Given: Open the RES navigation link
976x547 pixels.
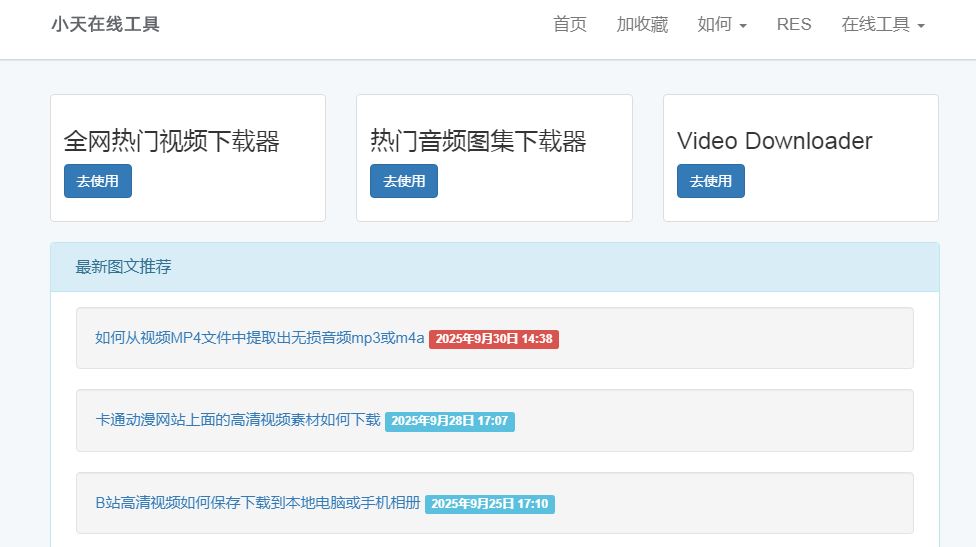Looking at the screenshot, I should (x=794, y=24).
